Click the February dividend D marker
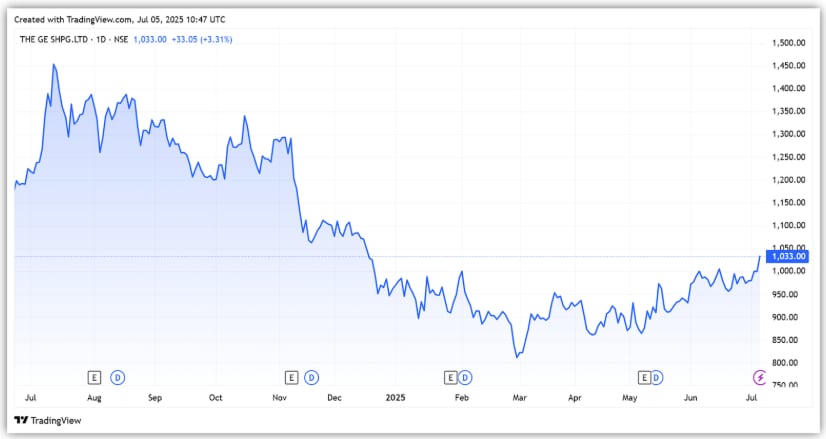This screenshot has height=439, width=826. pos(467,377)
